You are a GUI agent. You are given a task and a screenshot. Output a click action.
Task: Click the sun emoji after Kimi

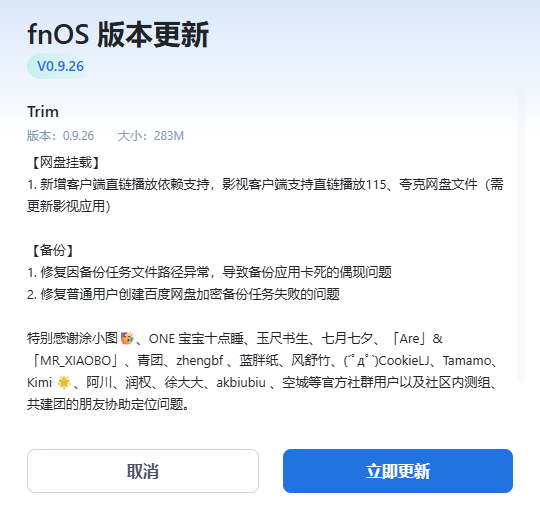(64, 382)
